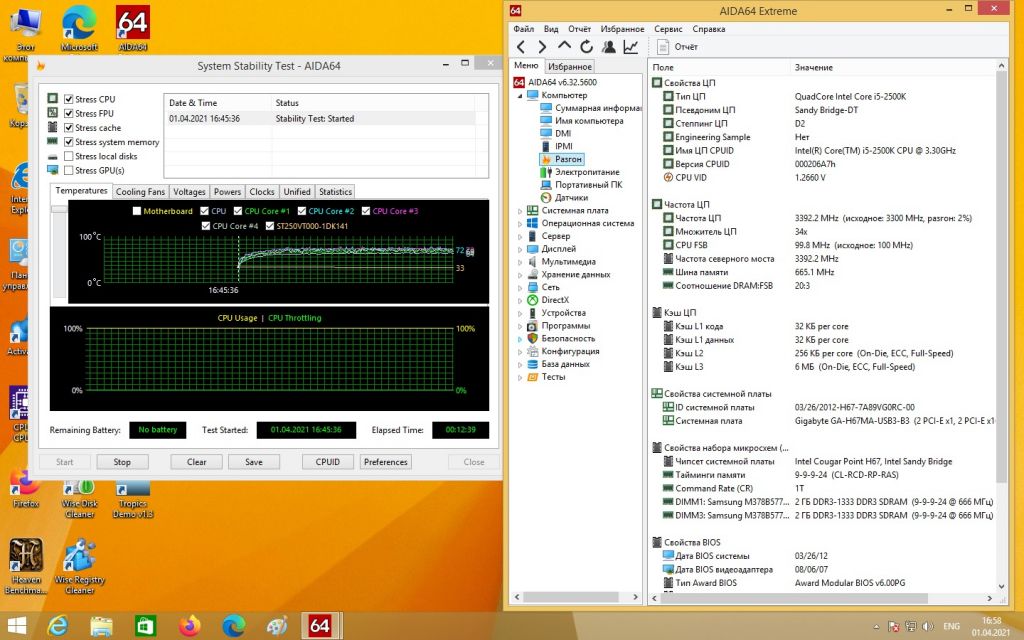Open the Справка menu in AIDA64
1024x640 pixels.
[x=709, y=29]
